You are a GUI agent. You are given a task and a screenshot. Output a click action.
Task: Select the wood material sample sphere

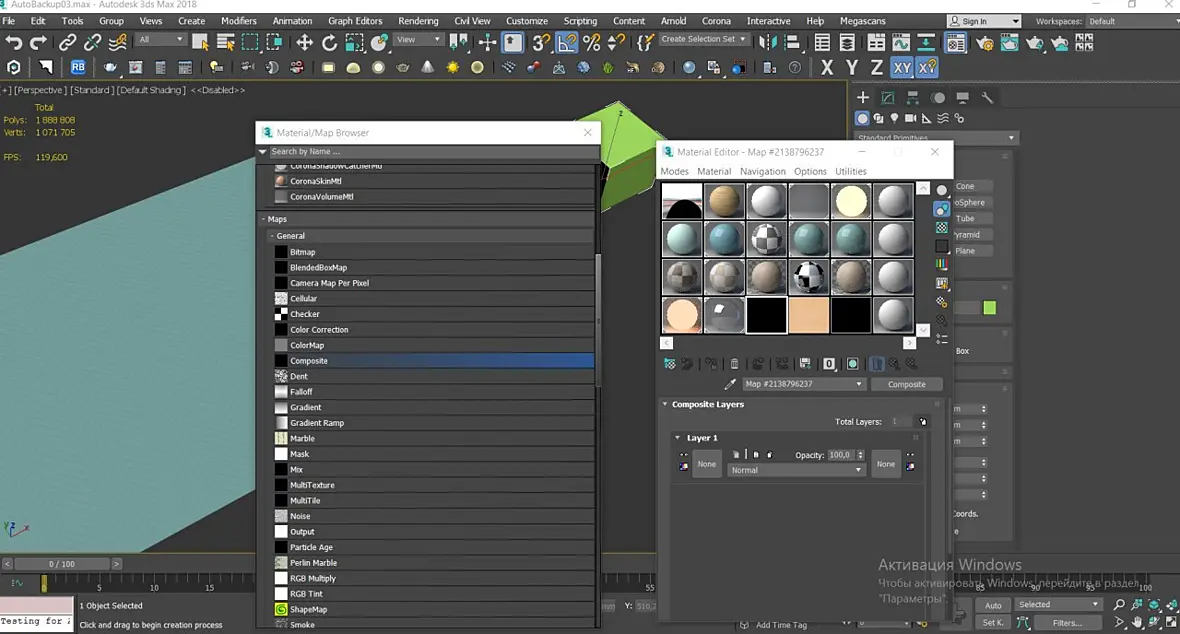[x=725, y=201]
